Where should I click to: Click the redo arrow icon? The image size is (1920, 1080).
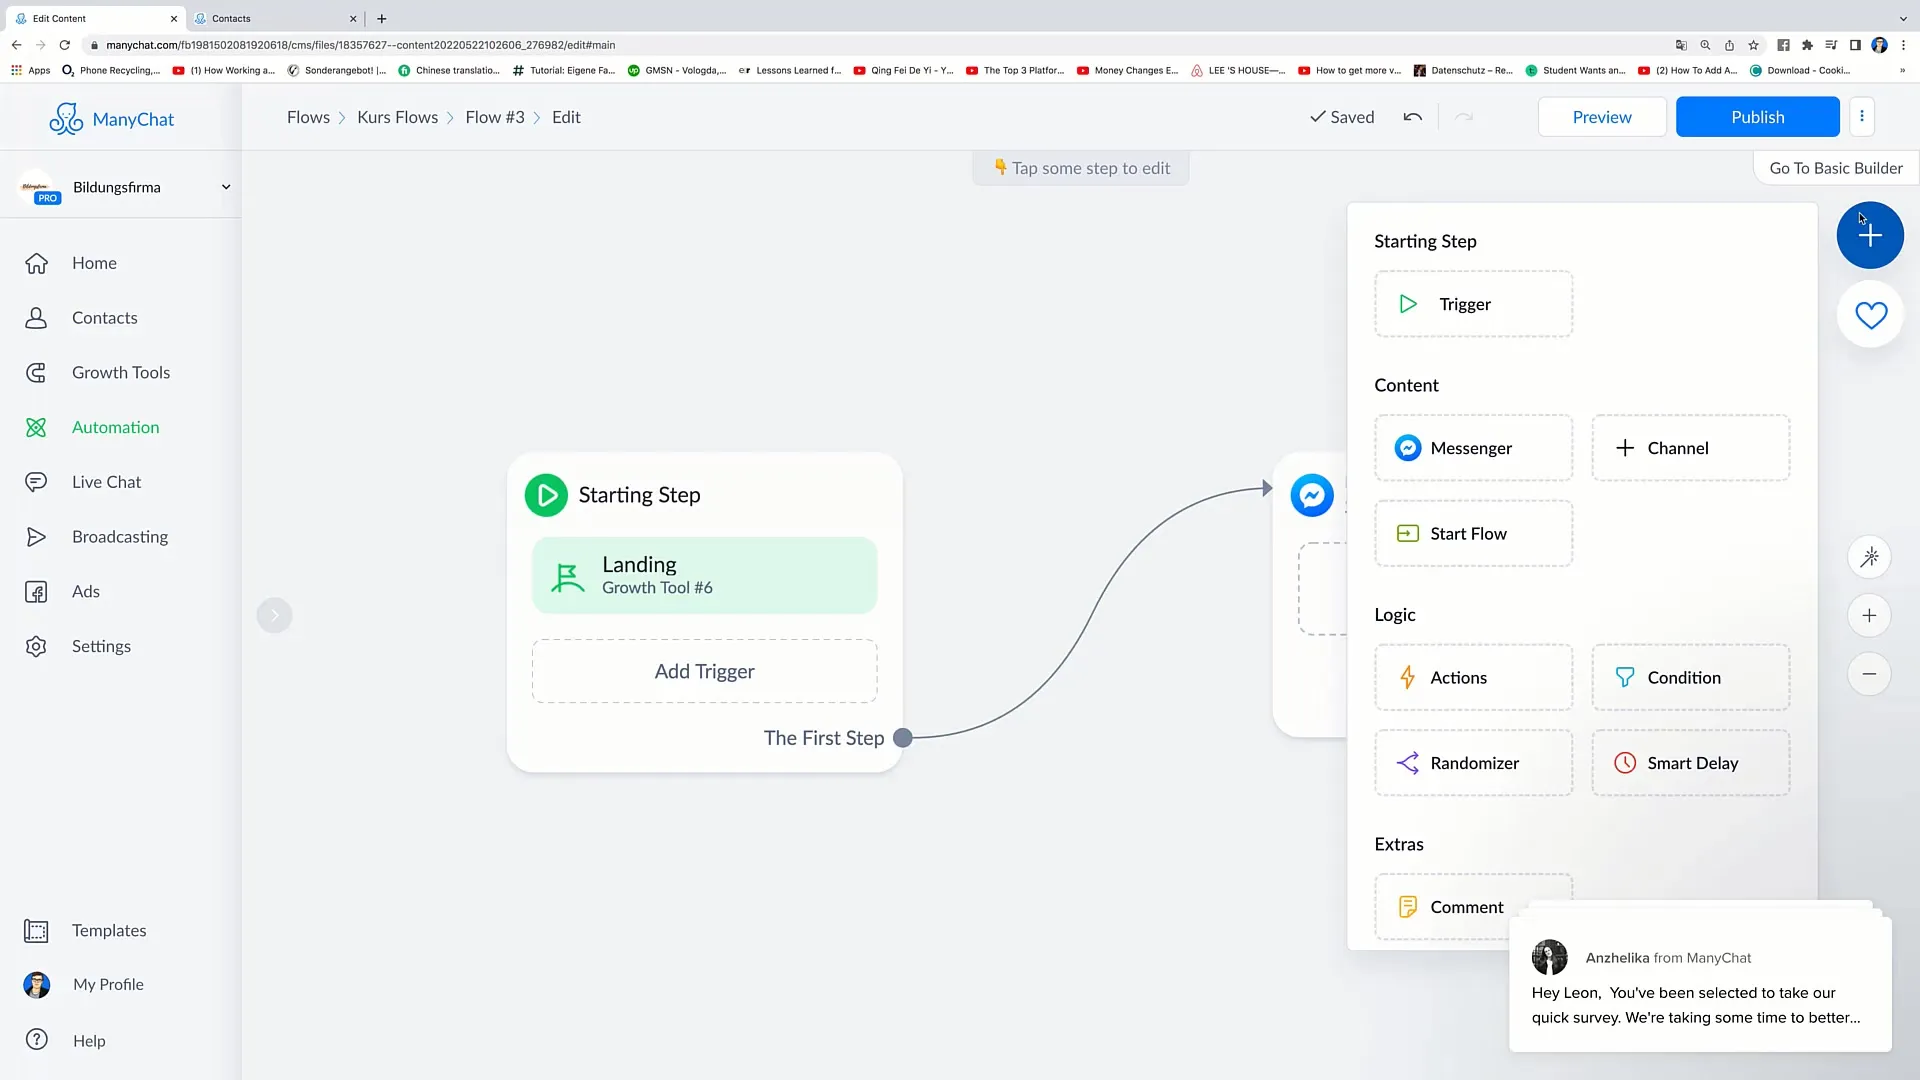click(x=1464, y=117)
